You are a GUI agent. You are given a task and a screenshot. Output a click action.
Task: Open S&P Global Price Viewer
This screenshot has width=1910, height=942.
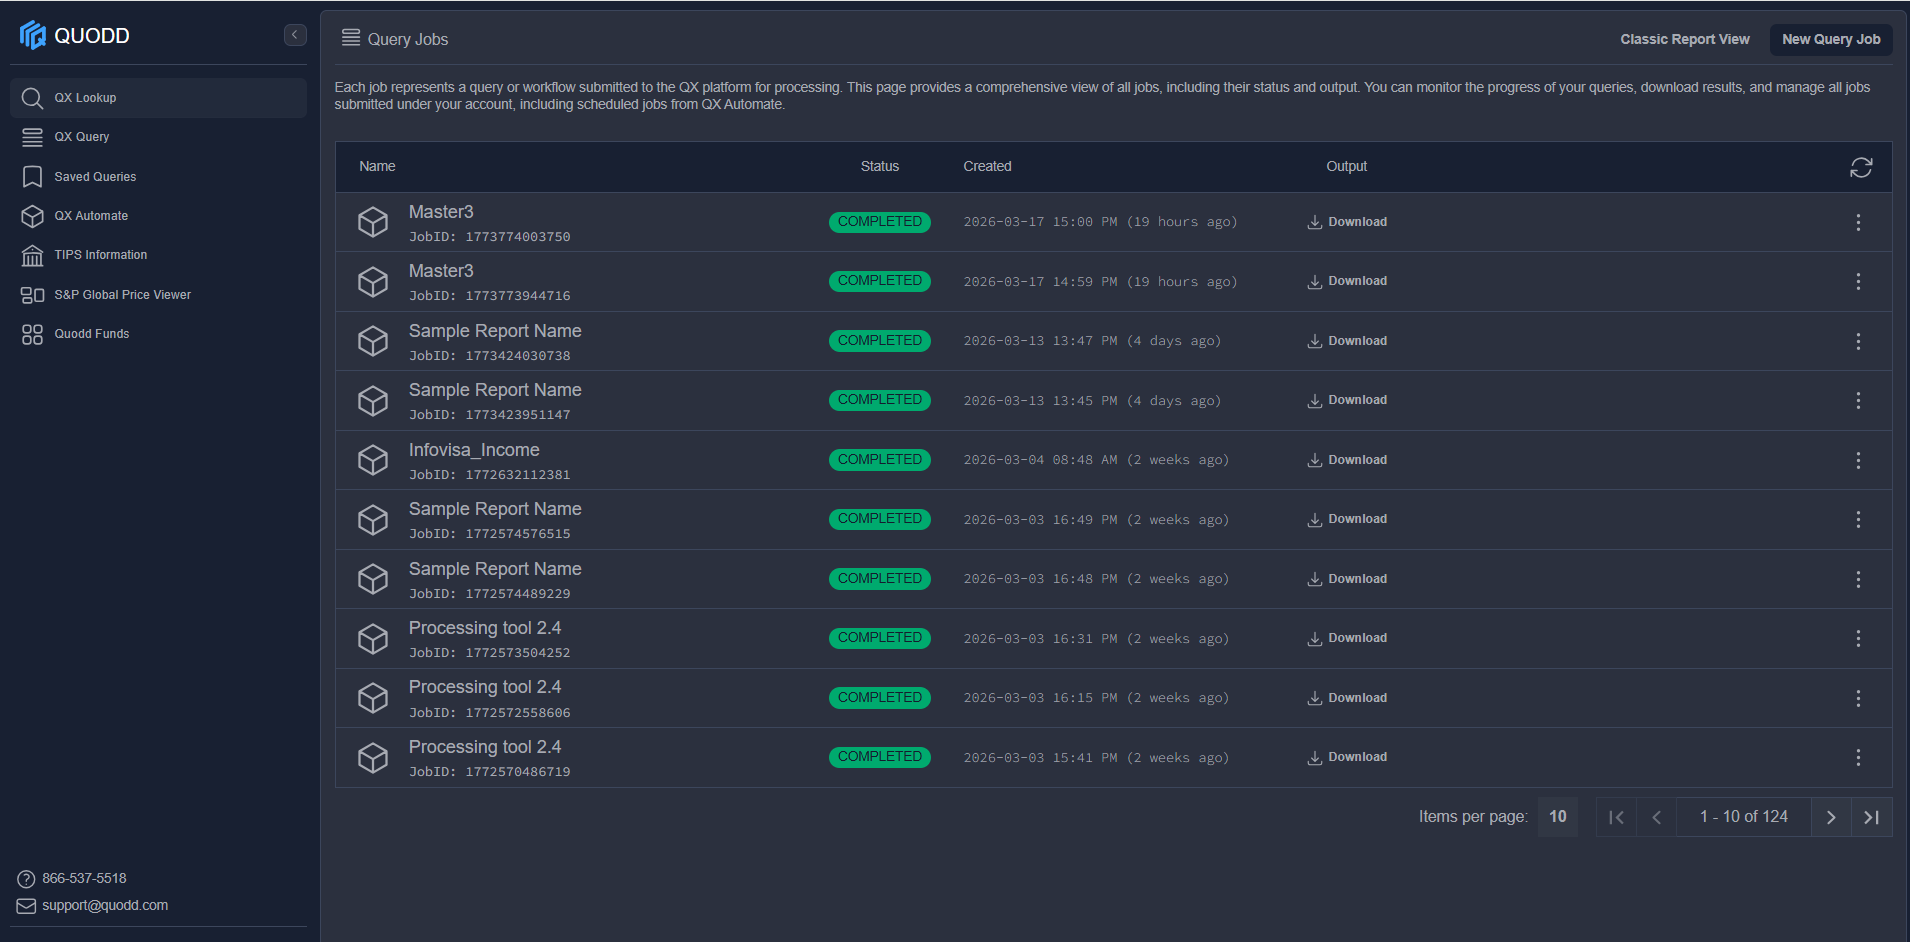point(158,295)
